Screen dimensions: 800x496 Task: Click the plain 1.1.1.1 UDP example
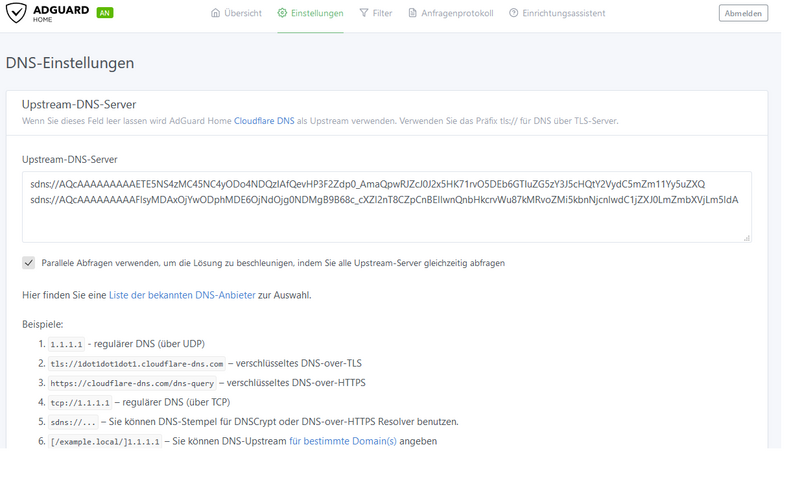pos(67,344)
